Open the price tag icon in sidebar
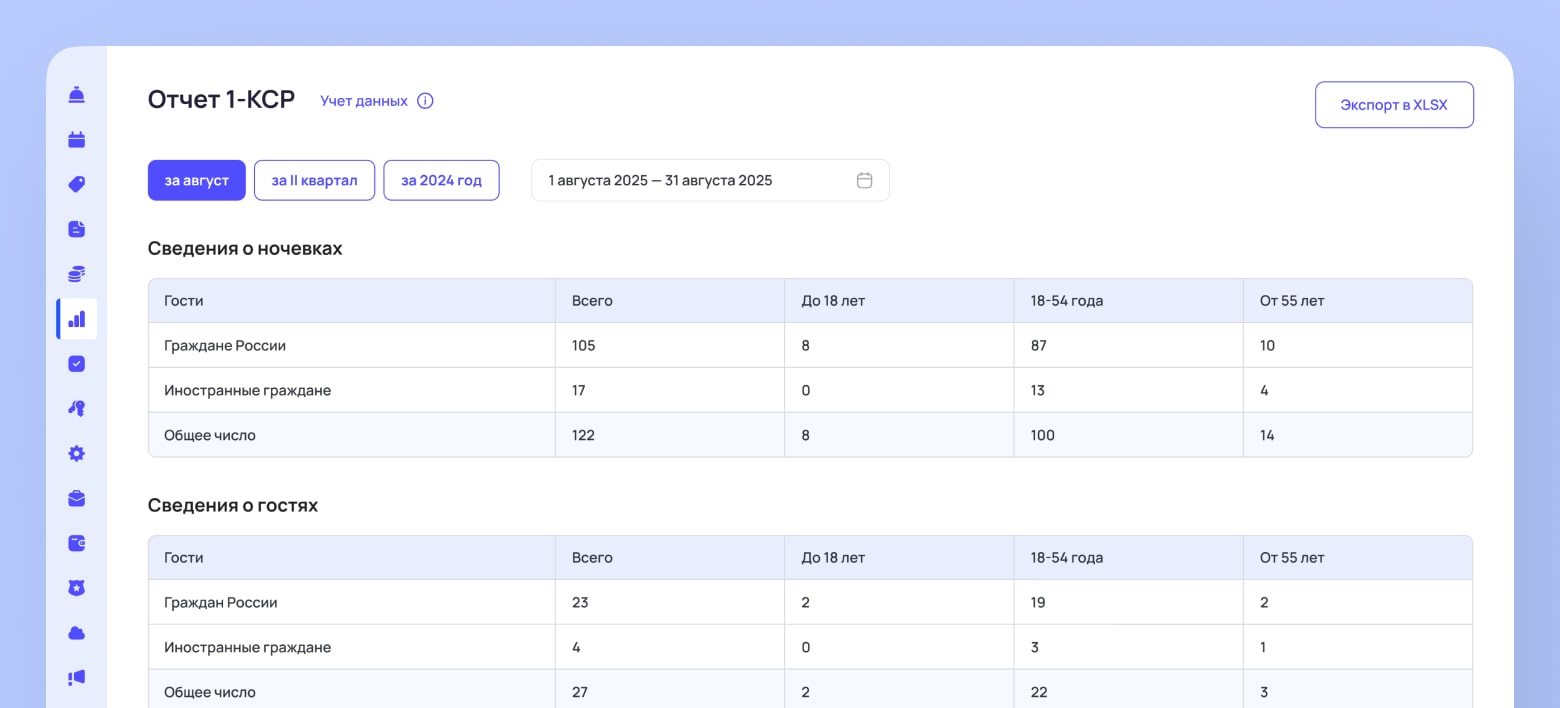Image resolution: width=1560 pixels, height=708 pixels. pos(76,185)
